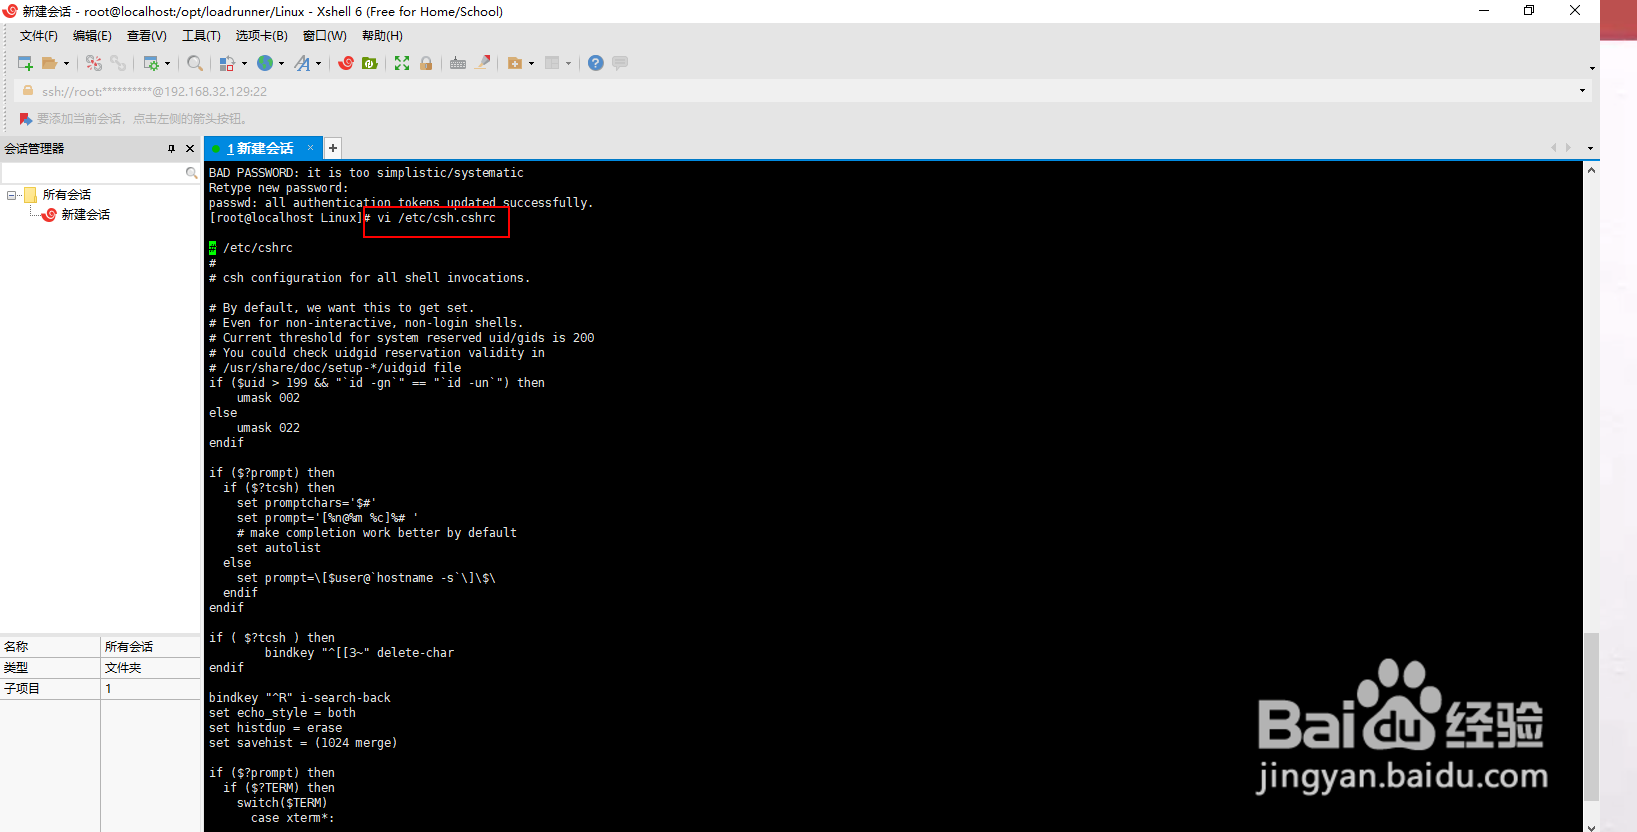Open the 窗口(W) menu
This screenshot has height=832, width=1637.
click(x=324, y=36)
